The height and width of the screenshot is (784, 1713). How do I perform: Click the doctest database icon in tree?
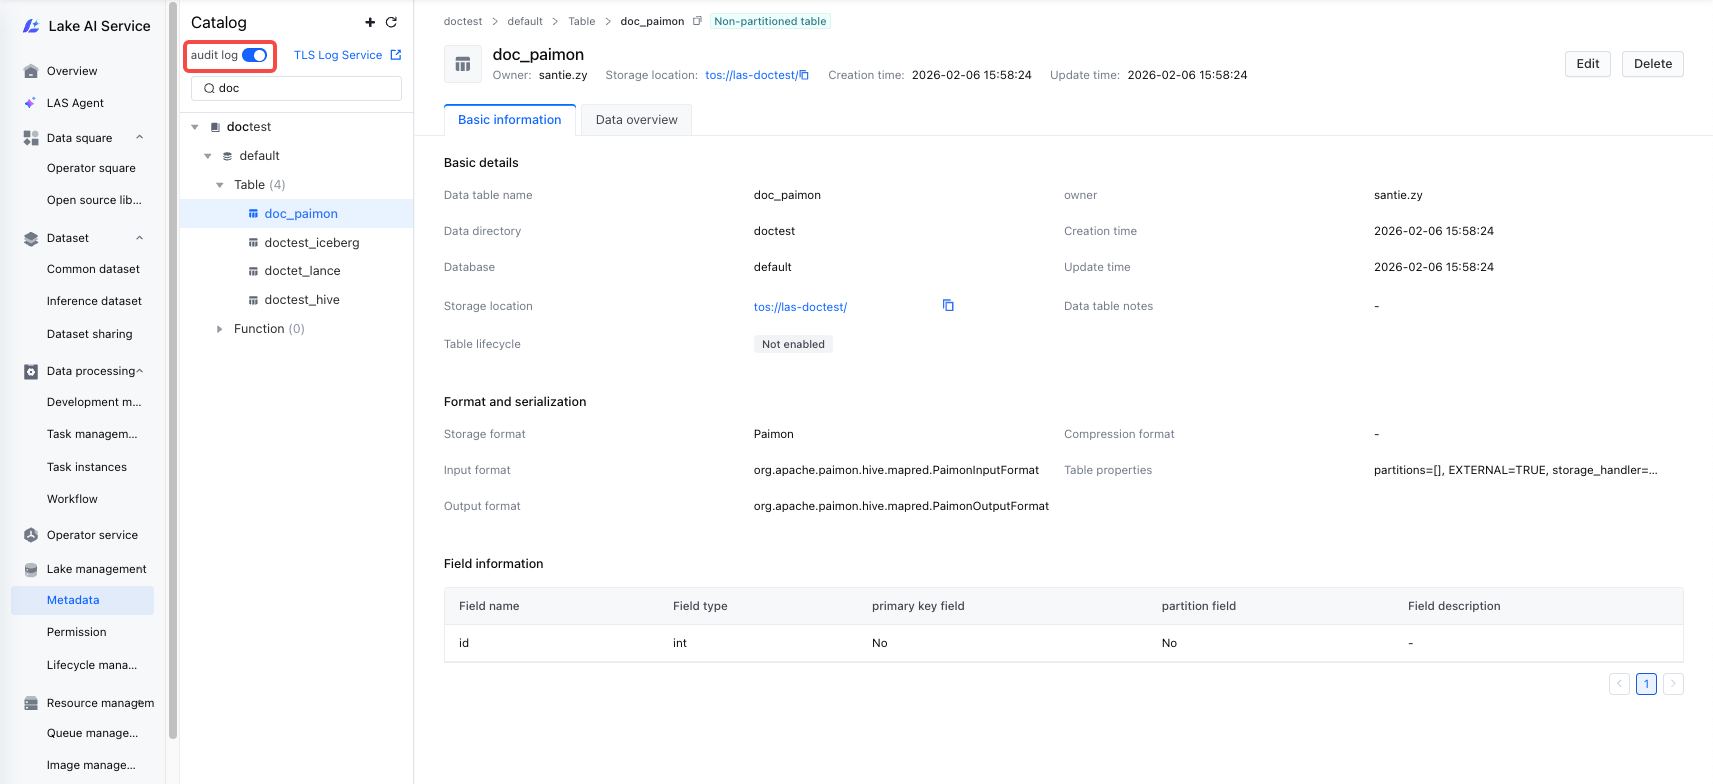(x=215, y=127)
